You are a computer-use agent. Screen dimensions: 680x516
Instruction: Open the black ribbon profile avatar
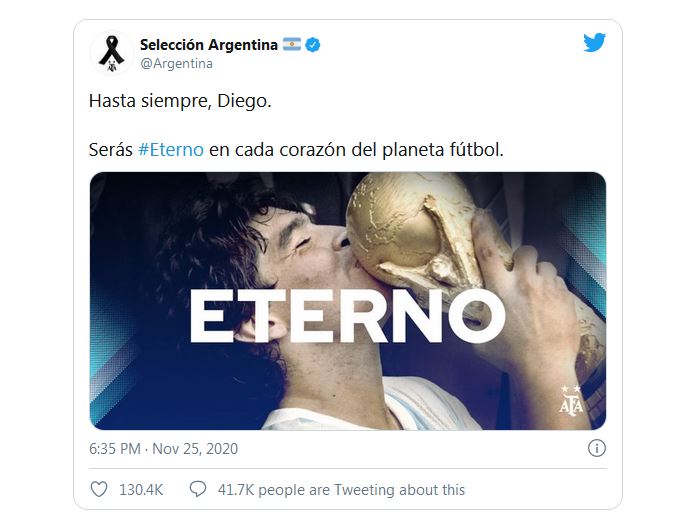coord(112,53)
